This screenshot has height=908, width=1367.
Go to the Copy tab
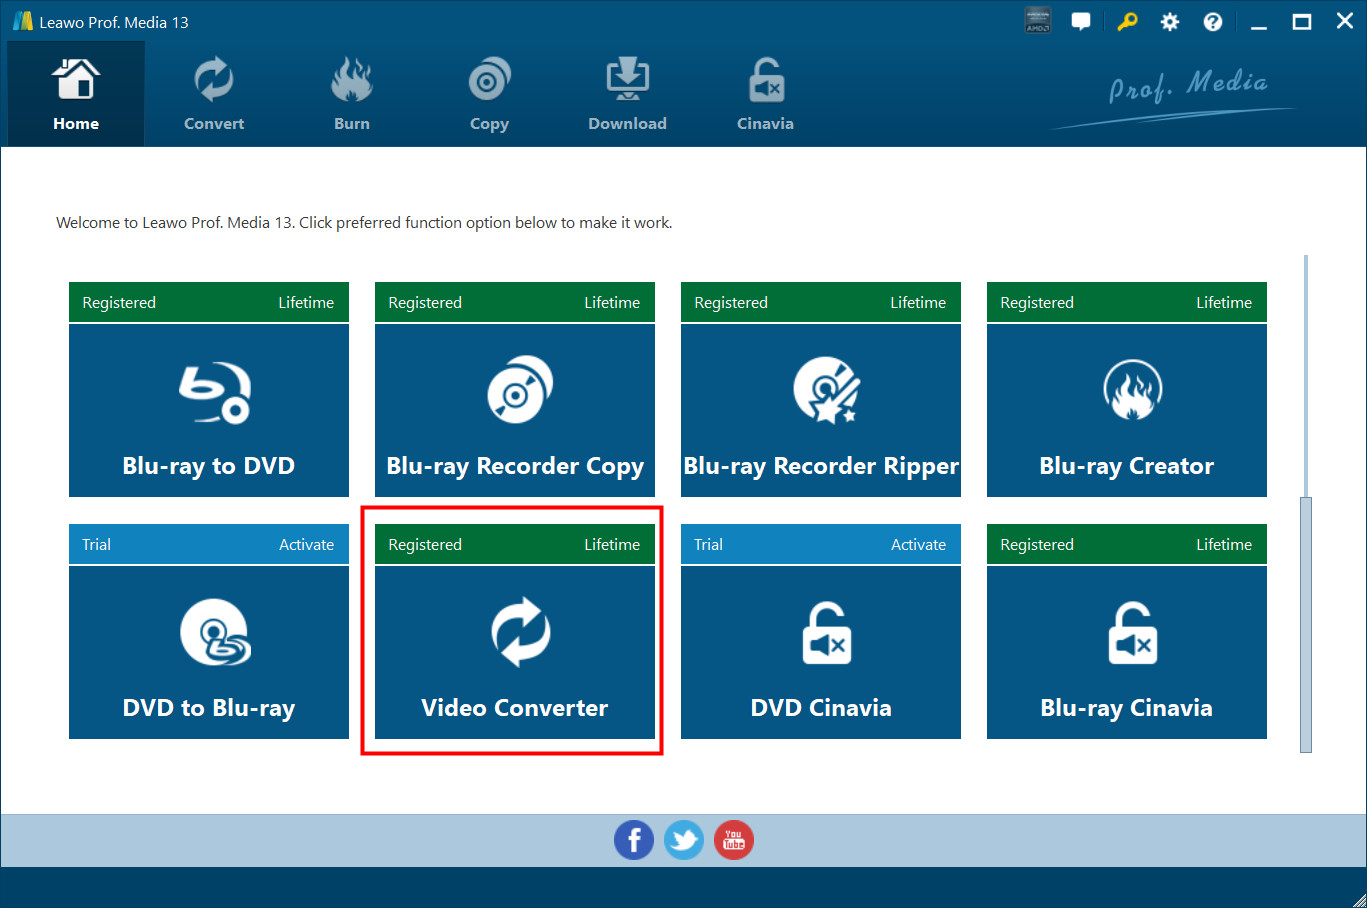[489, 96]
